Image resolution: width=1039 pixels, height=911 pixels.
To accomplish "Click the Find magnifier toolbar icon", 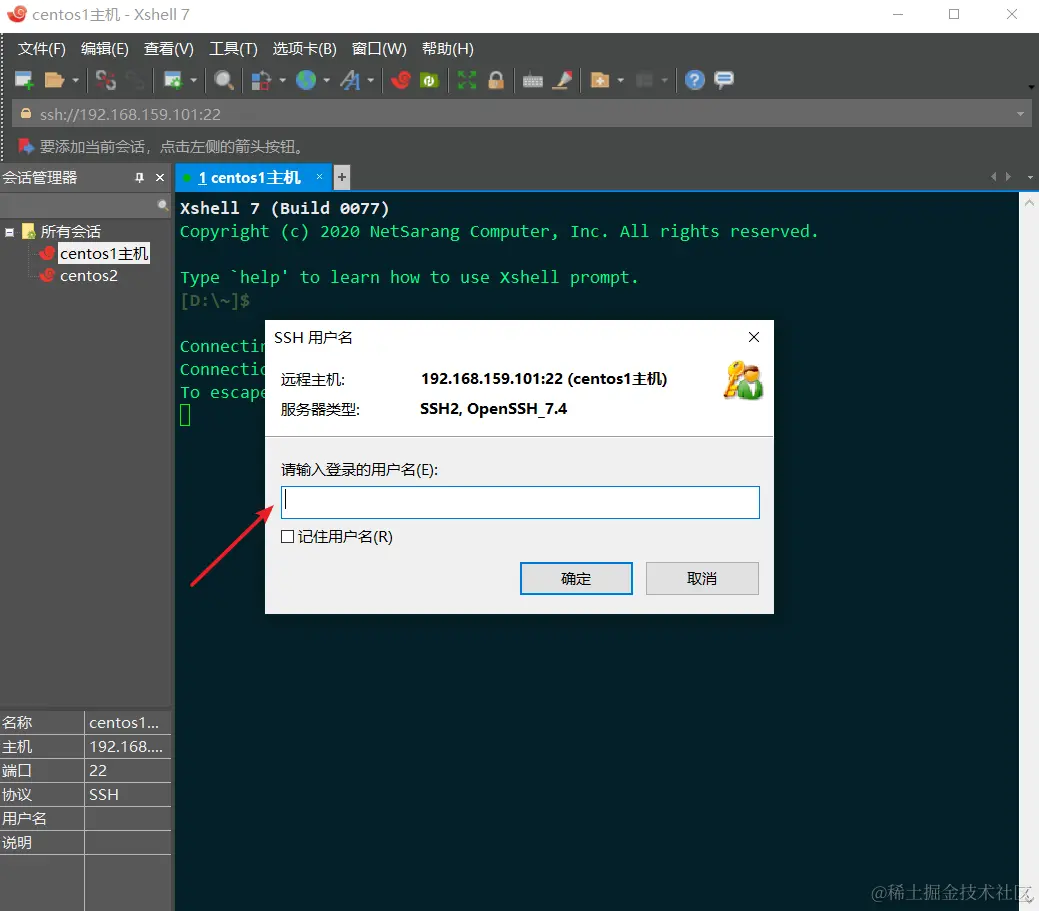I will point(224,80).
